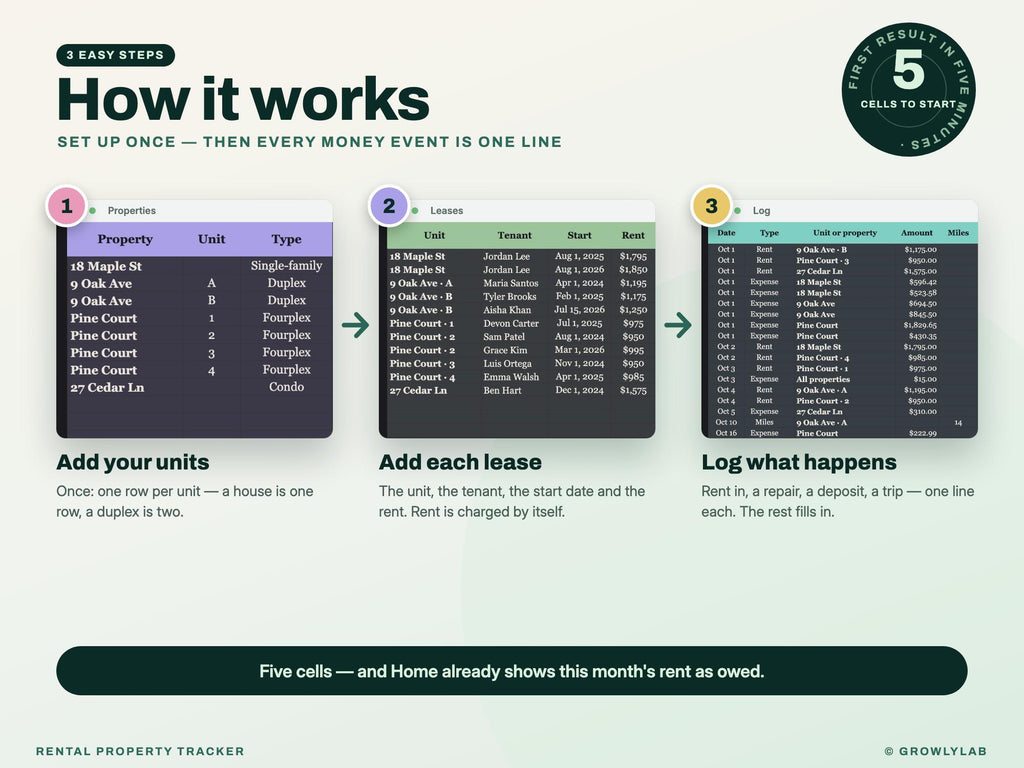Select unit 'A' cell for 9 Oak Ave
Image resolution: width=1024 pixels, height=768 pixels.
(x=211, y=283)
